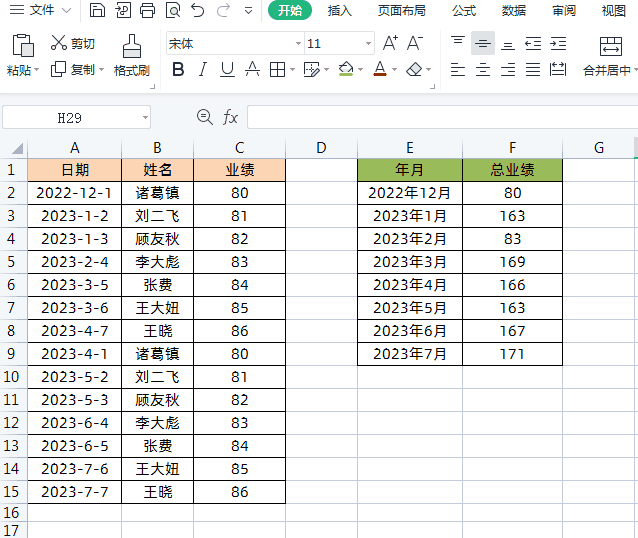Screen dimensions: 638x538
Task: Switch to the 视图 tab
Action: click(x=614, y=10)
